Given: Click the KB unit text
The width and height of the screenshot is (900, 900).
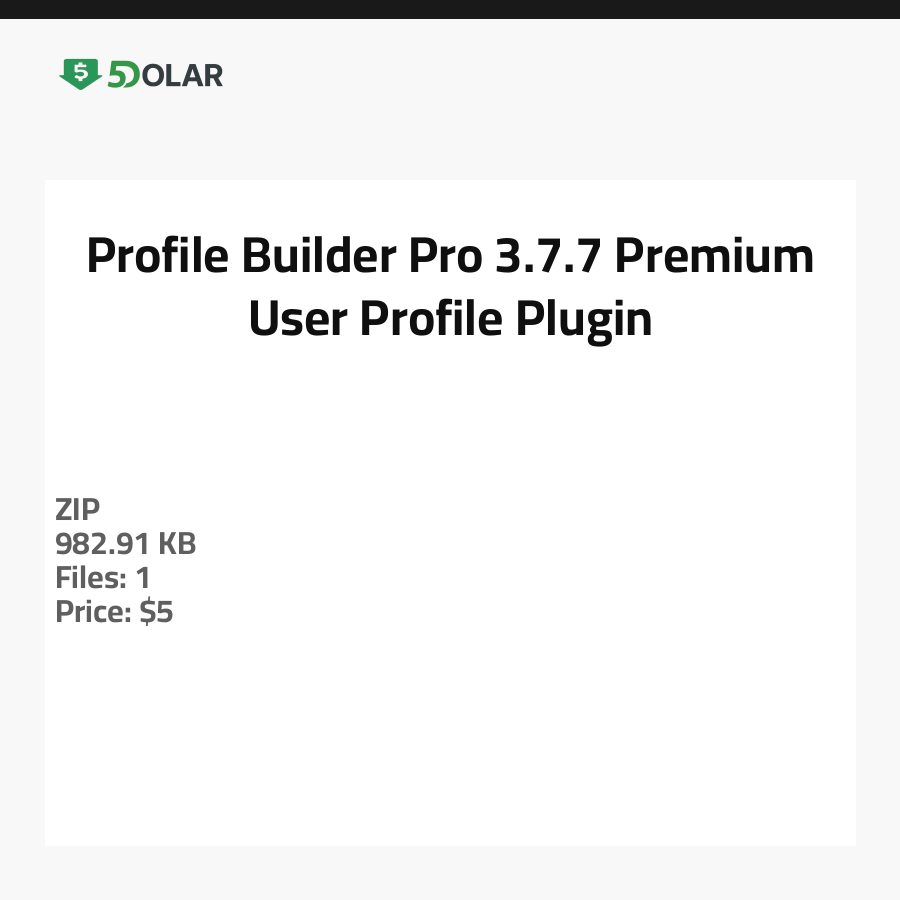Looking at the screenshot, I should point(177,544).
